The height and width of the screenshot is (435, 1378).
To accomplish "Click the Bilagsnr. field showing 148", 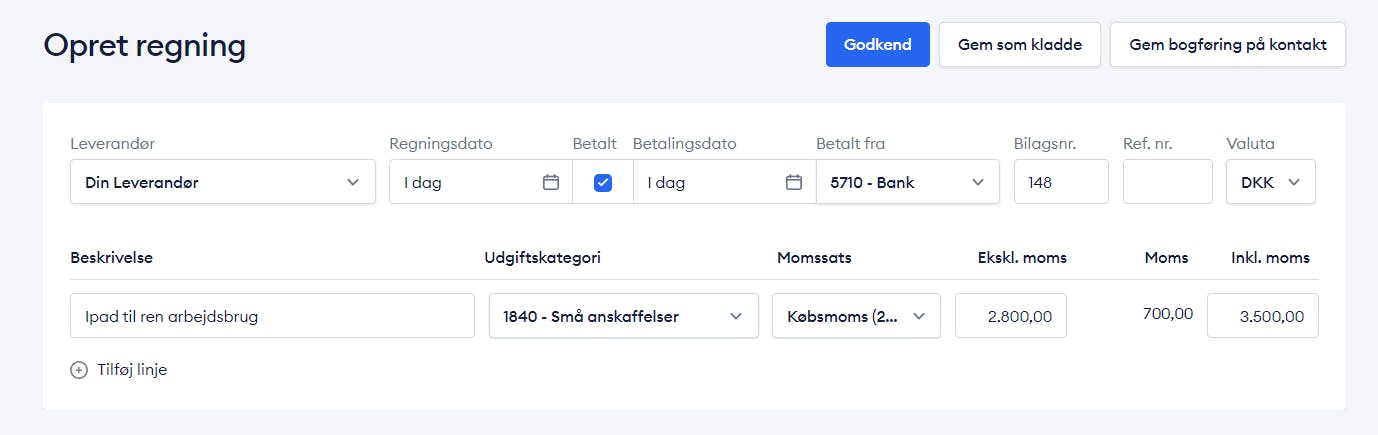I will tap(1061, 182).
